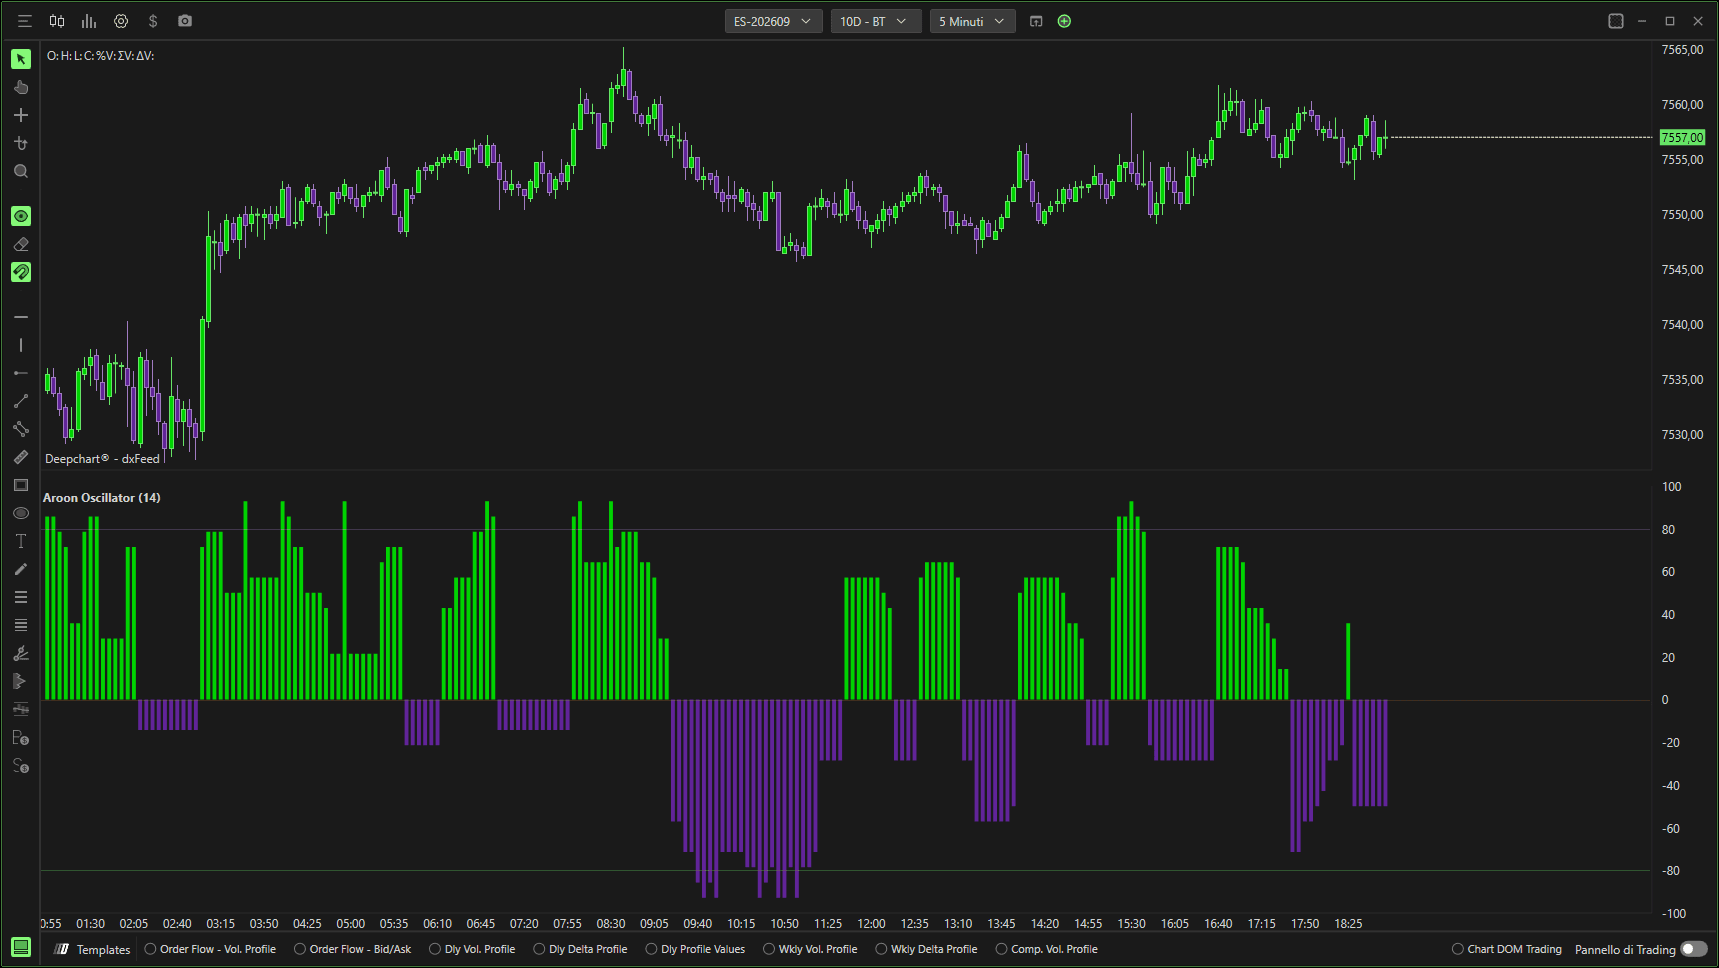Viewport: 1719px width, 968px height.
Task: Select the freehand pencil tool
Action: 21,569
